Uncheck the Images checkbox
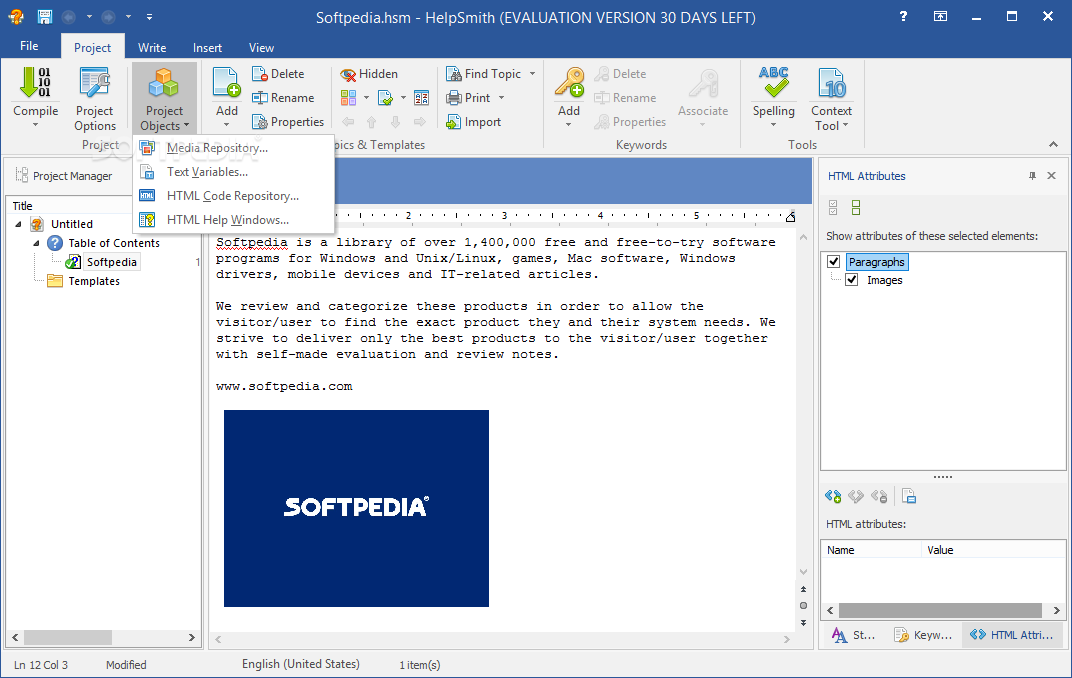Screen dimensions: 1072x678 [852, 280]
